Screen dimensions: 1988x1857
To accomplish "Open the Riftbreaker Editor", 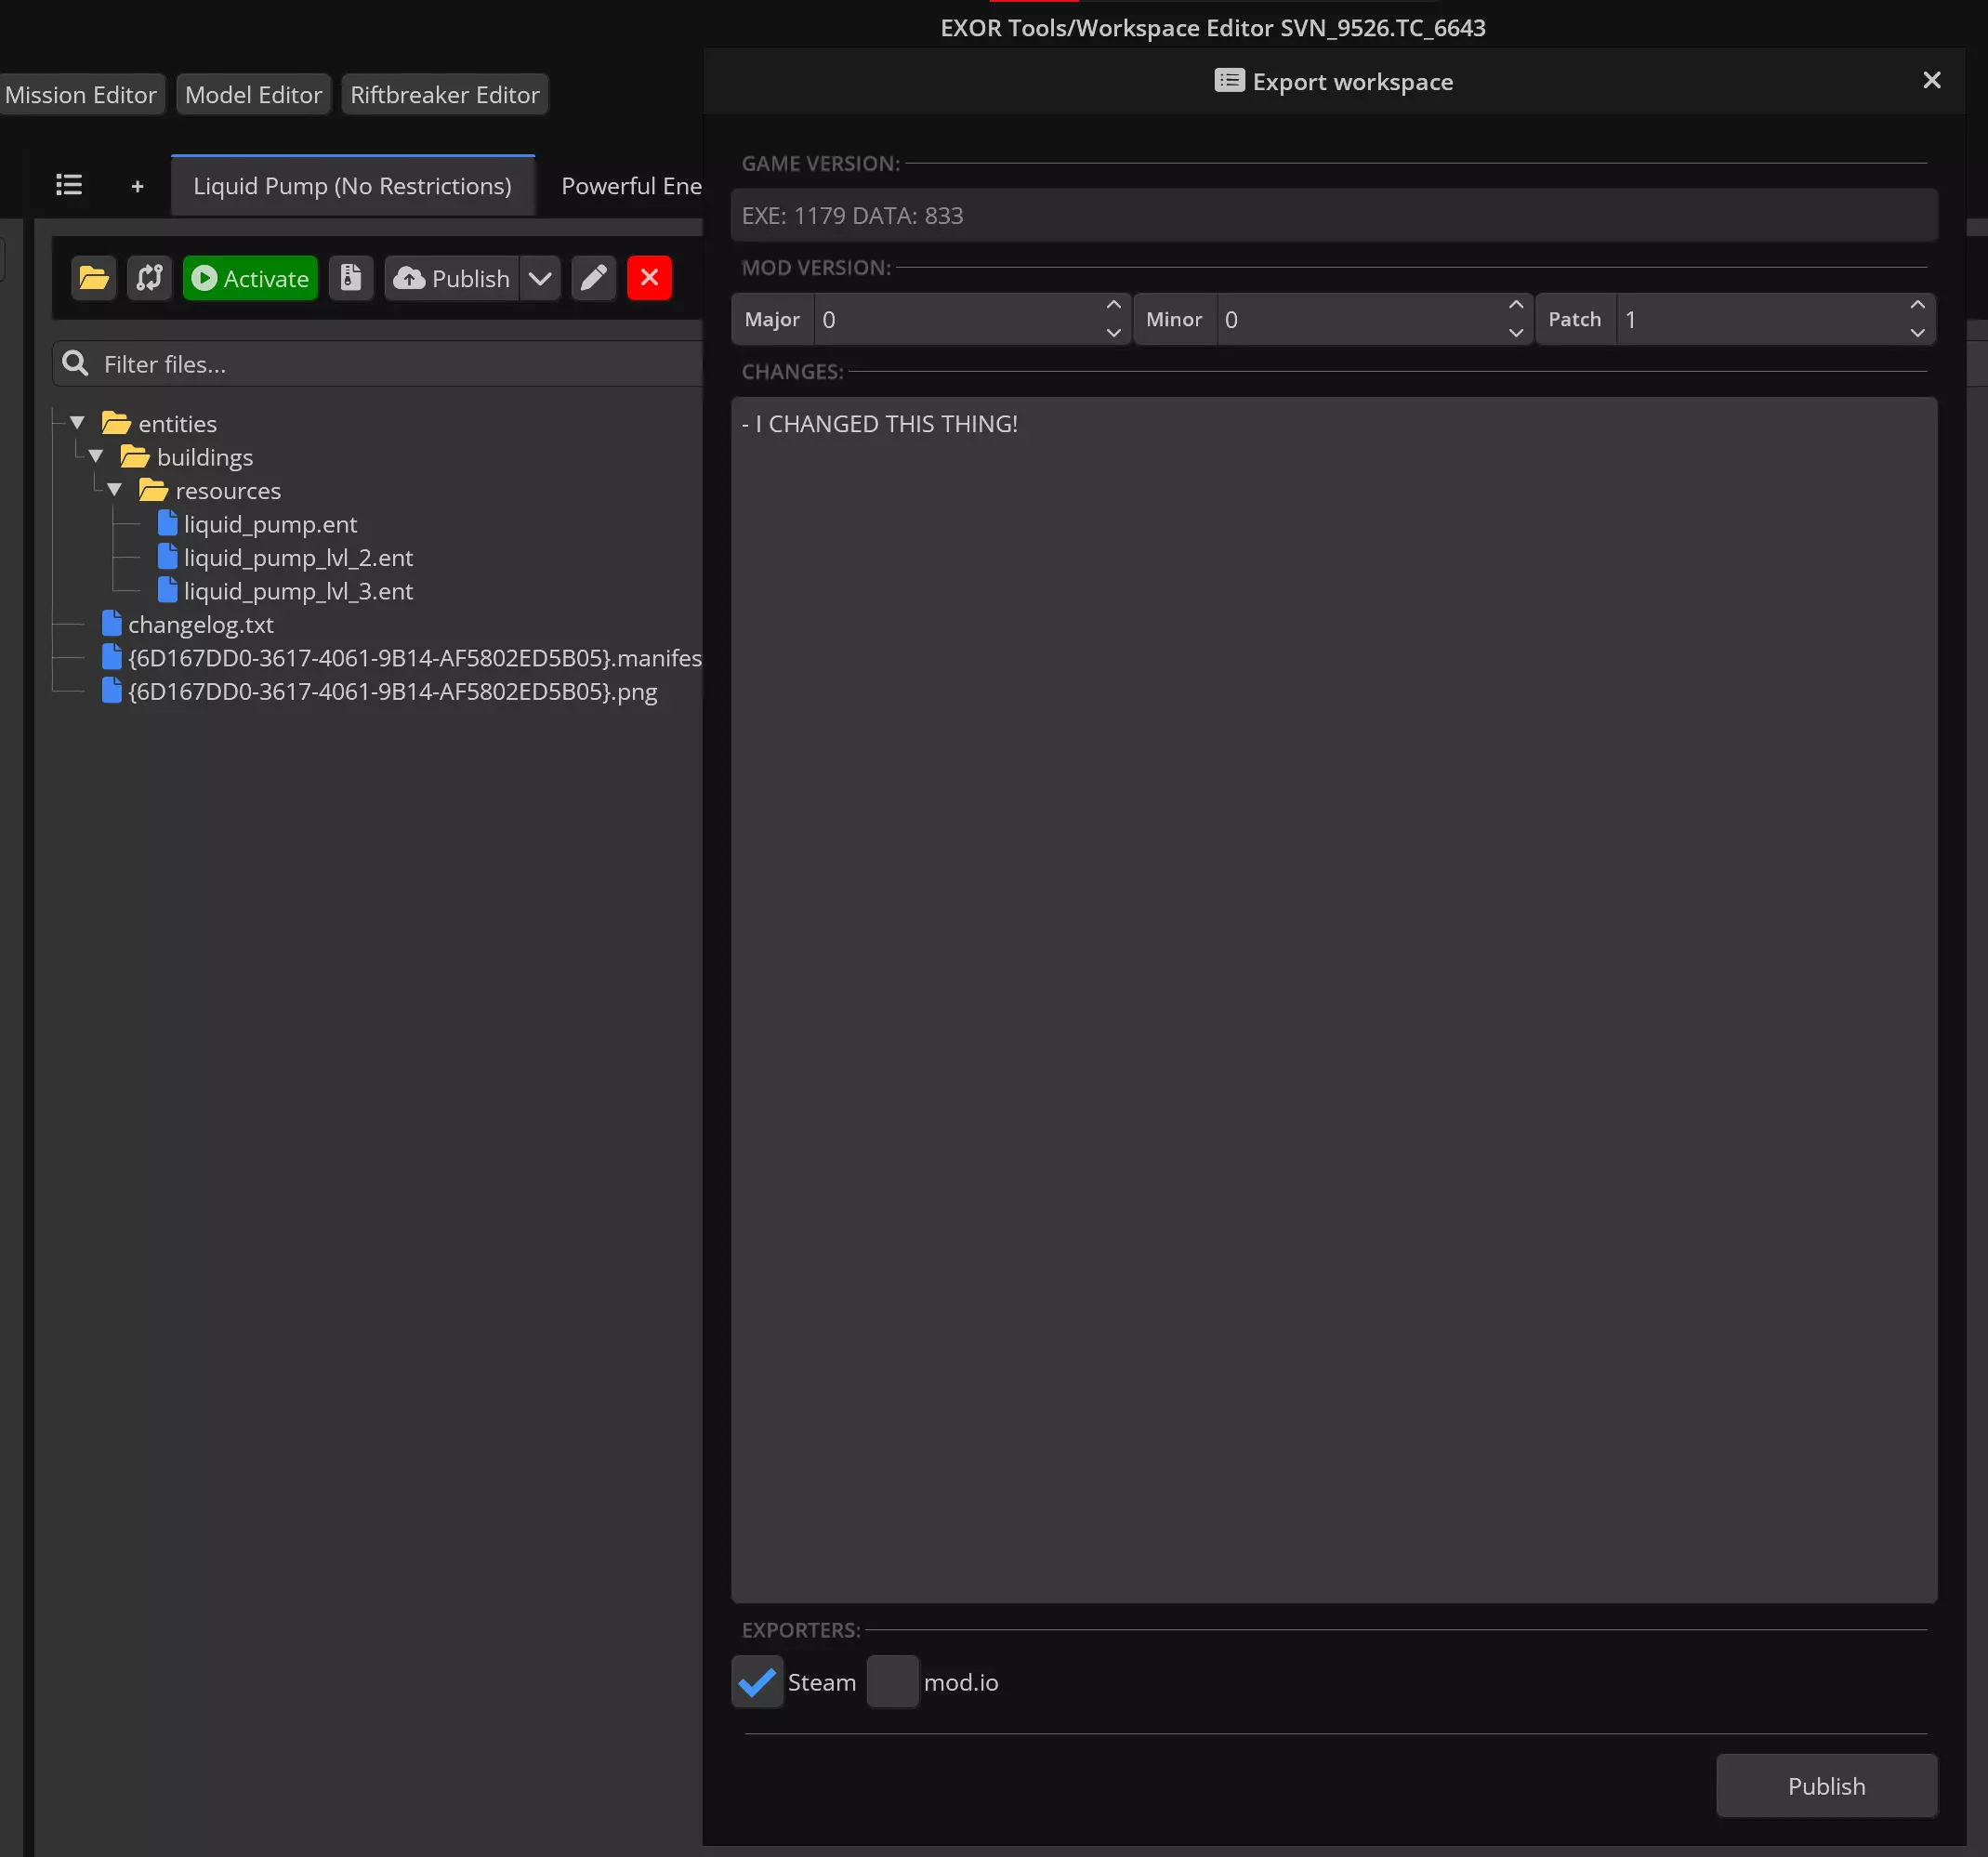I will tap(444, 95).
